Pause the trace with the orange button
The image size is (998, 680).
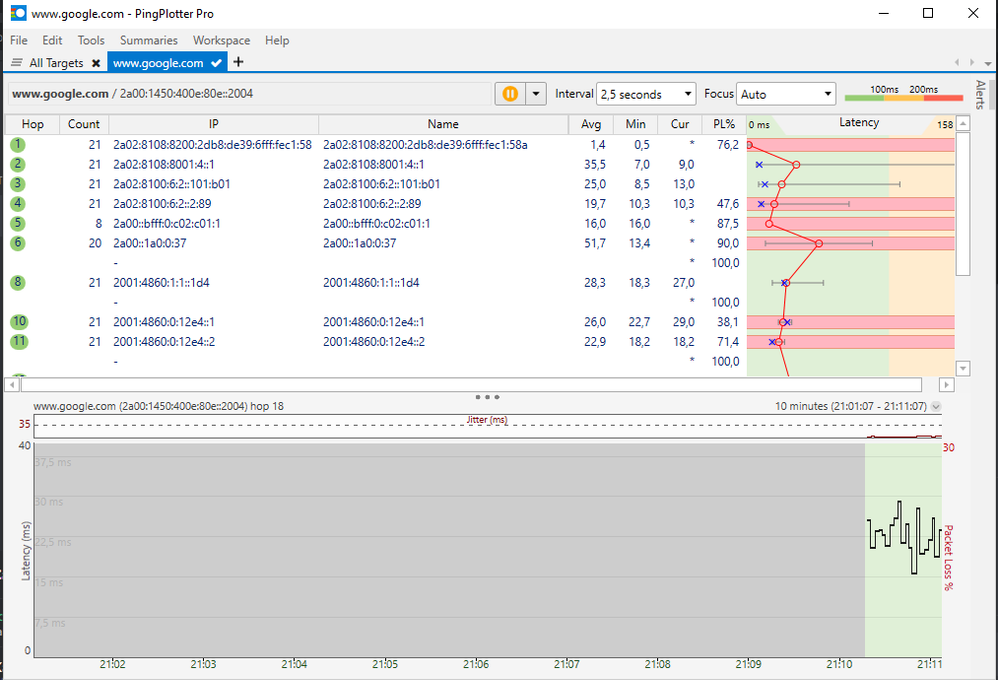(x=510, y=94)
